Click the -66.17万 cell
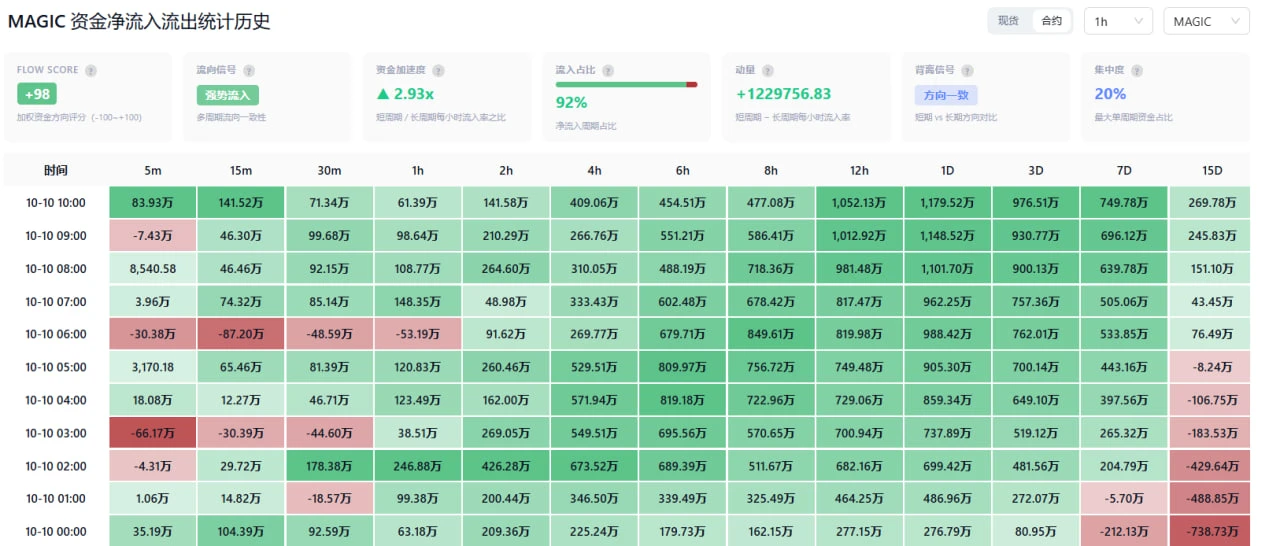1280x546 pixels. tap(152, 433)
